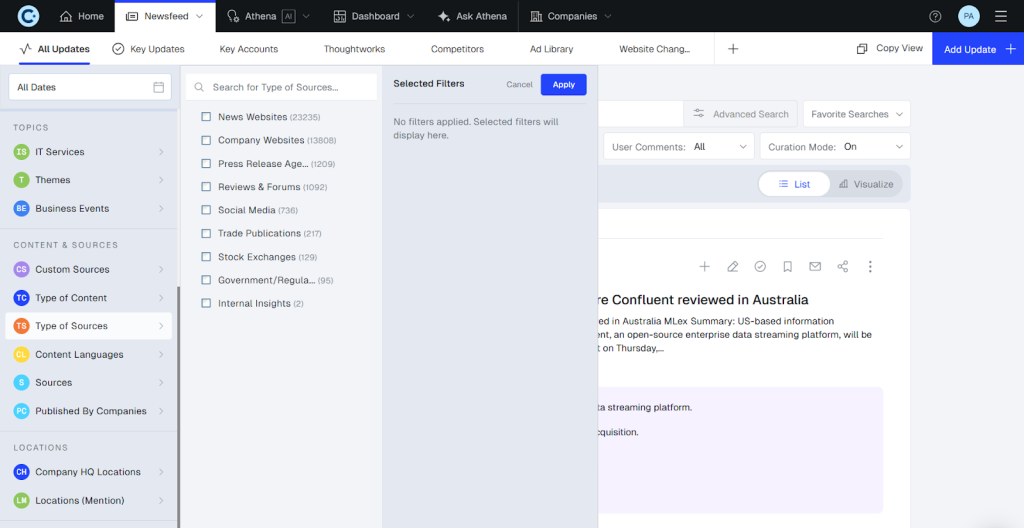Switch to the Visualize view toggle
1024x528 pixels.
click(866, 184)
